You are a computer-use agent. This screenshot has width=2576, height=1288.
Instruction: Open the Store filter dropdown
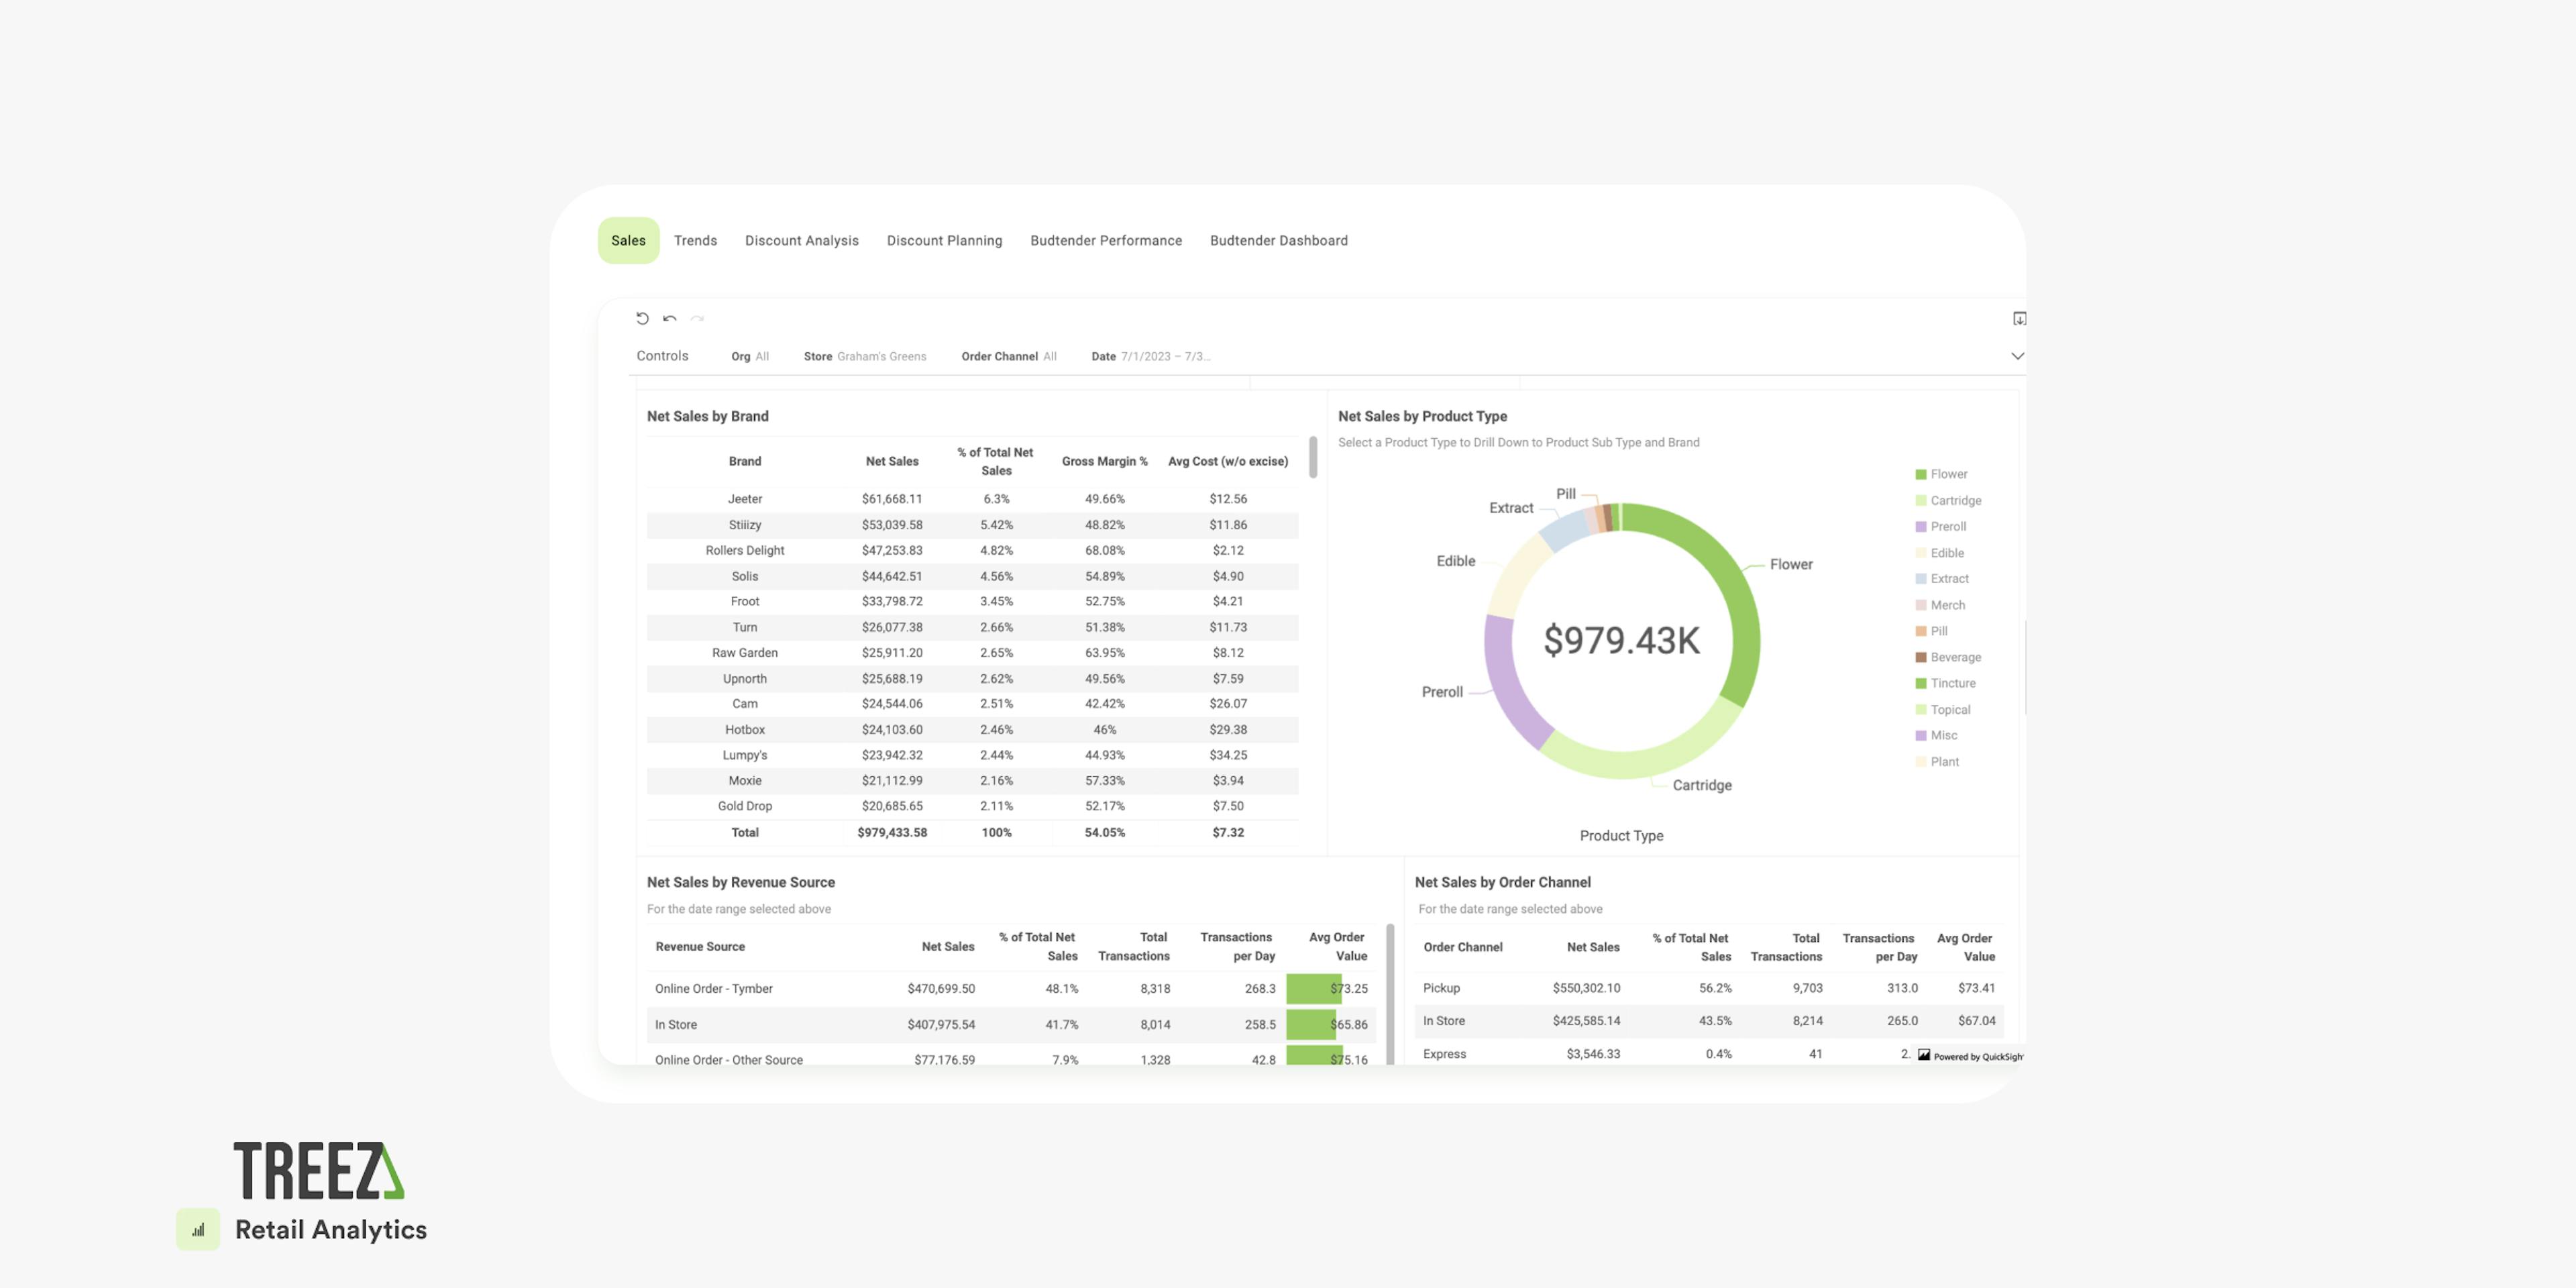pyautogui.click(x=865, y=357)
